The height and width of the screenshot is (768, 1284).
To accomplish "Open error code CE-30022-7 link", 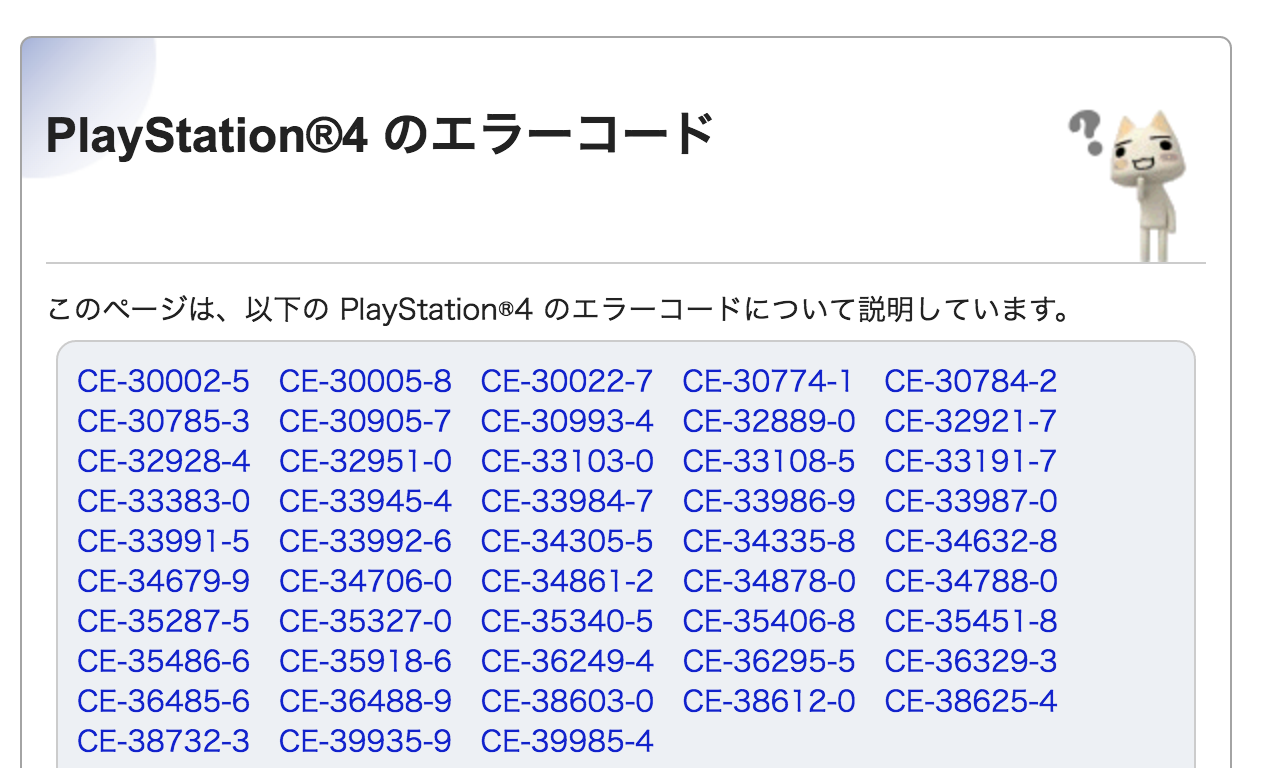I will pyautogui.click(x=567, y=381).
